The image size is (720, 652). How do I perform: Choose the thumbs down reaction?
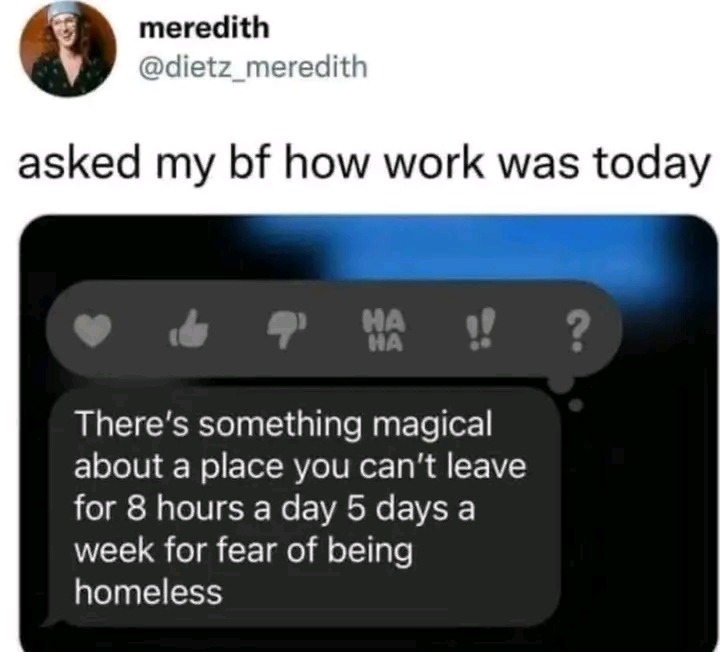coord(287,329)
